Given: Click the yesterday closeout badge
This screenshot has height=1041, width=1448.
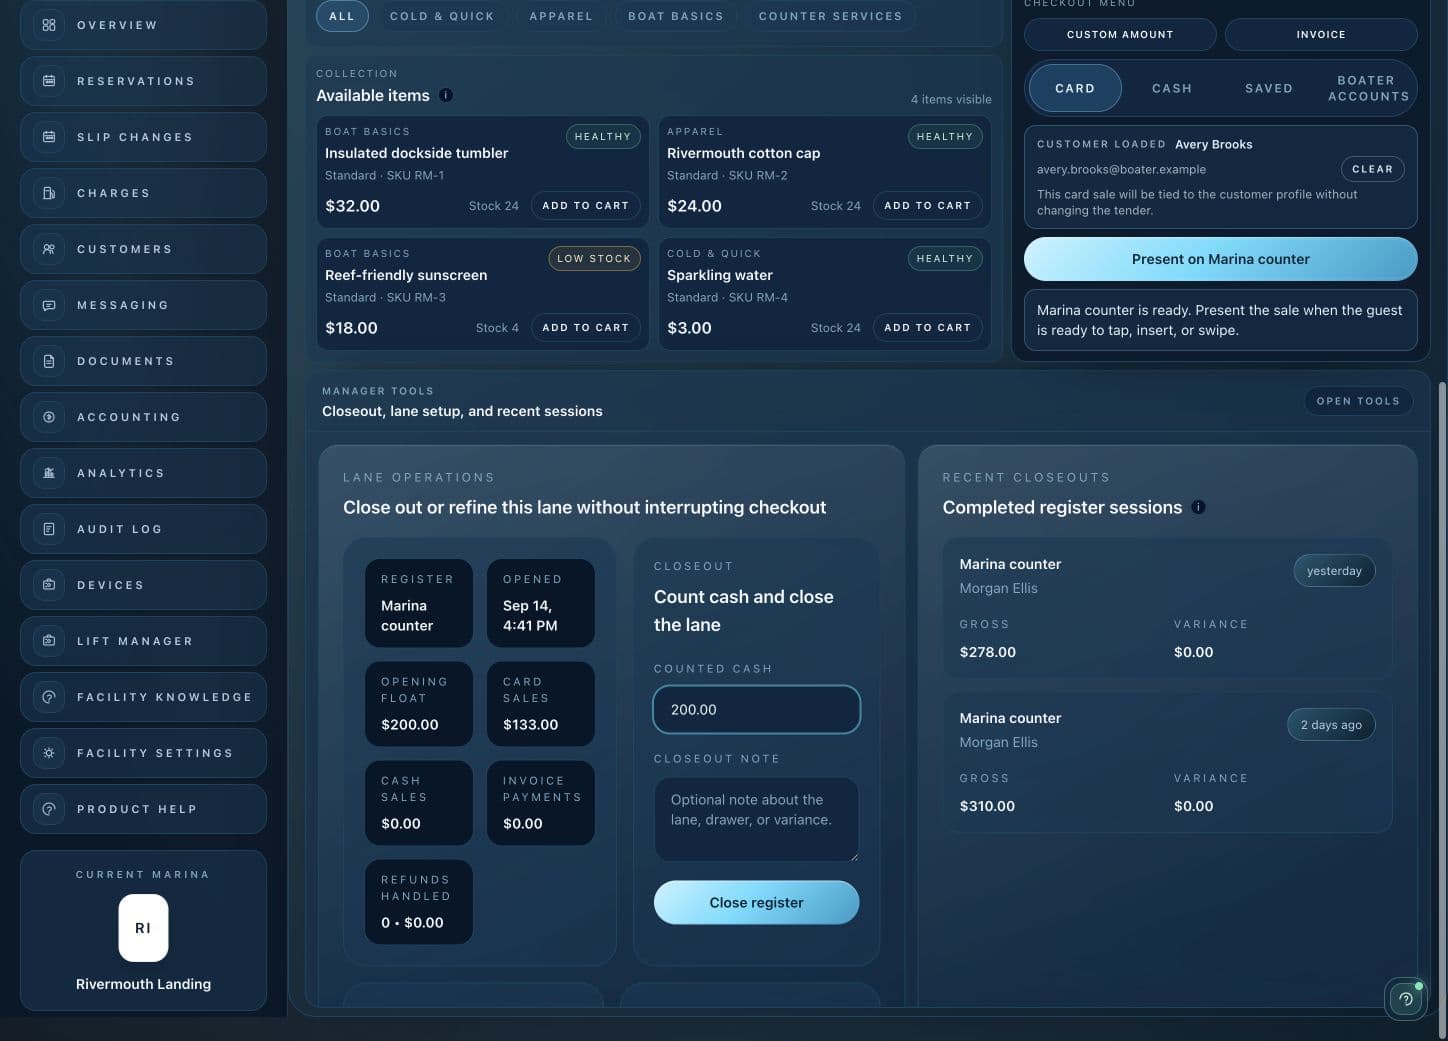Looking at the screenshot, I should click(x=1334, y=570).
